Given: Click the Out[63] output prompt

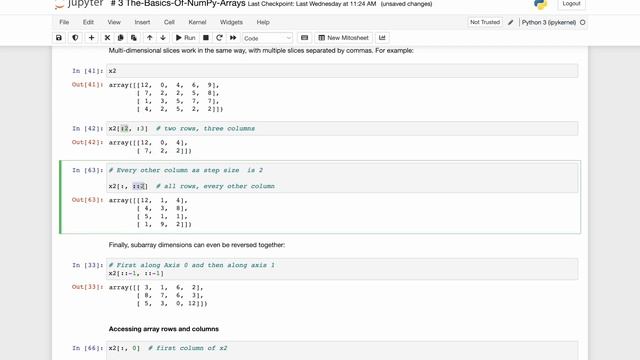Looking at the screenshot, I should 88,200.
